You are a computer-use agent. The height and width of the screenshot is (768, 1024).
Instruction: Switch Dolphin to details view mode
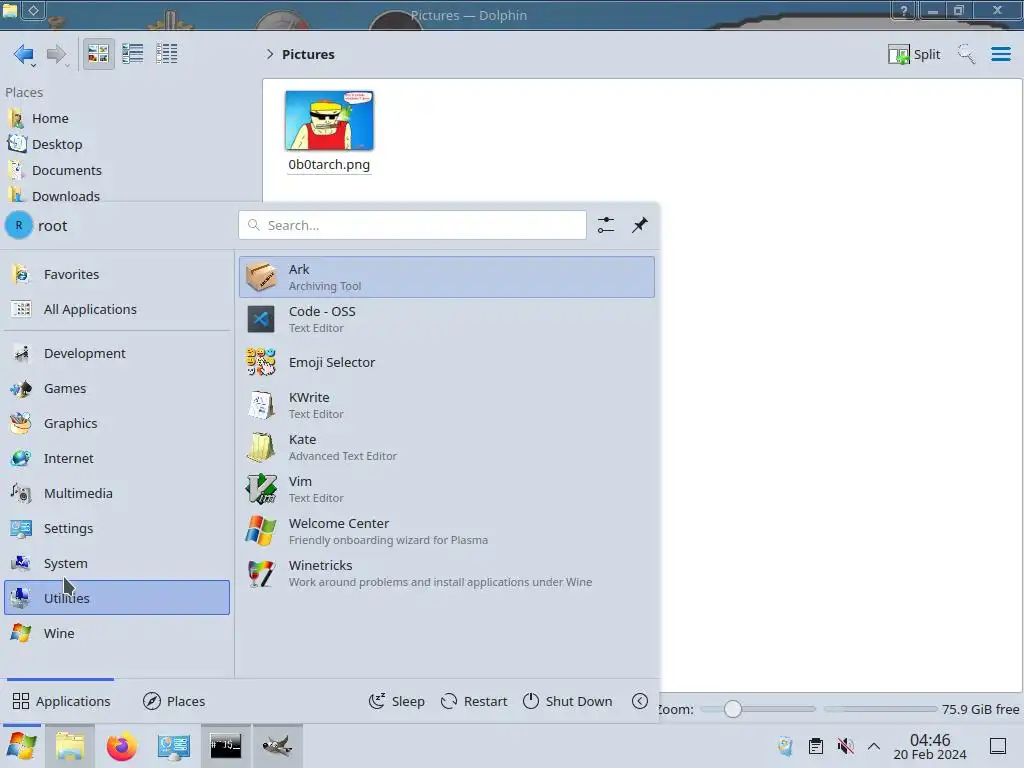[x=167, y=54]
